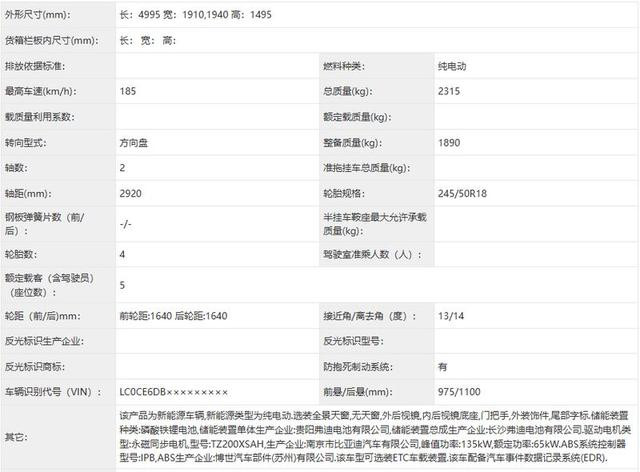640x472 pixels.
Task: Select the axle count value 2
Action: coord(122,168)
